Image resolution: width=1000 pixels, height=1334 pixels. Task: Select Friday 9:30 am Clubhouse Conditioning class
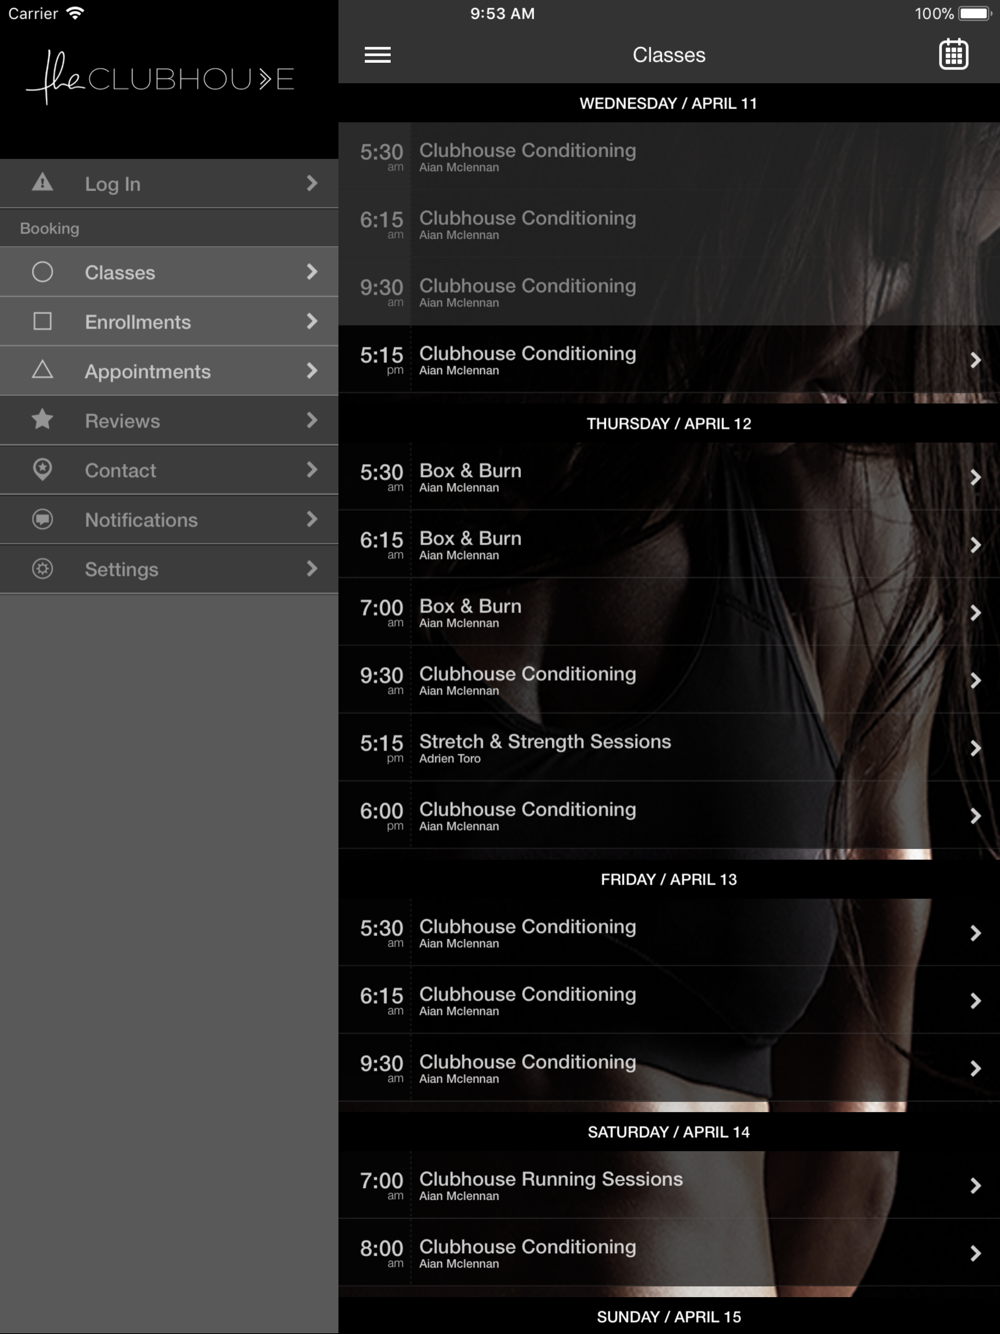669,1068
